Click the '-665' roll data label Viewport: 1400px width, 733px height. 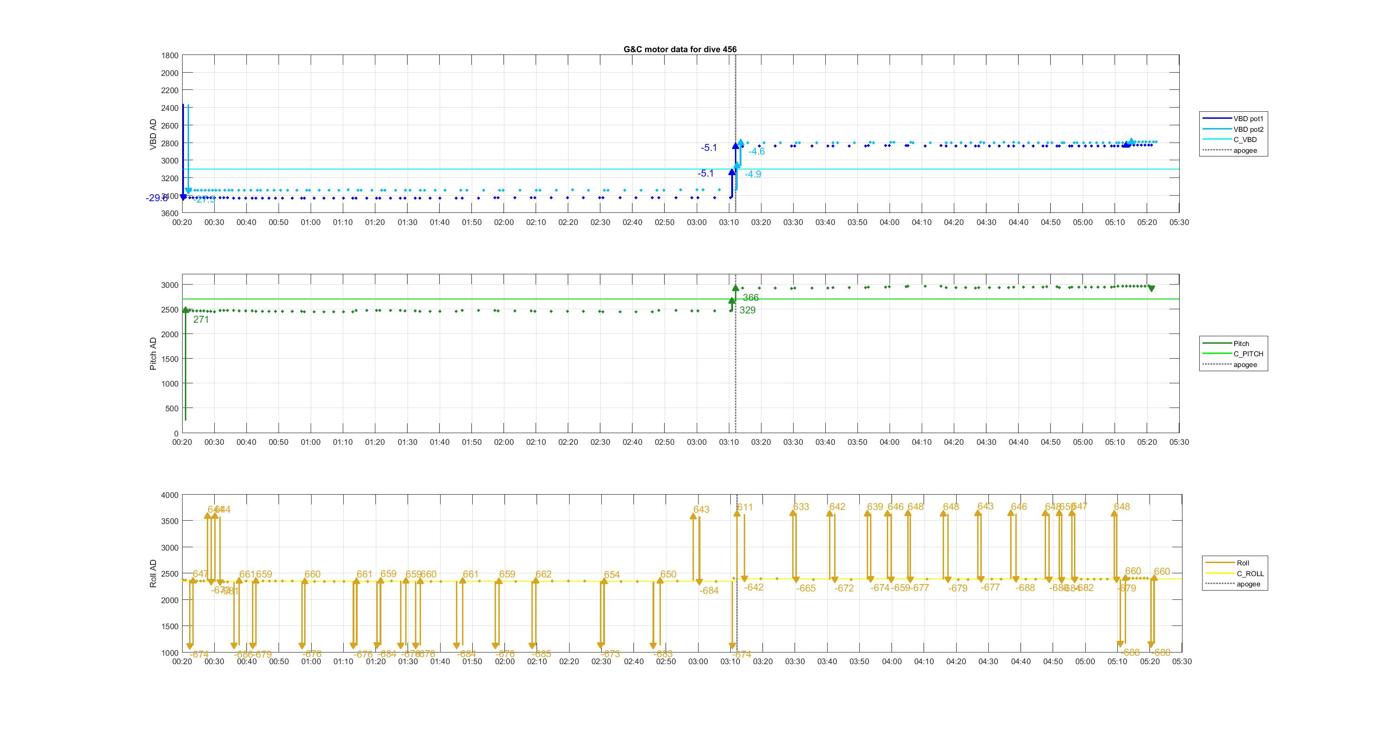[x=806, y=589]
